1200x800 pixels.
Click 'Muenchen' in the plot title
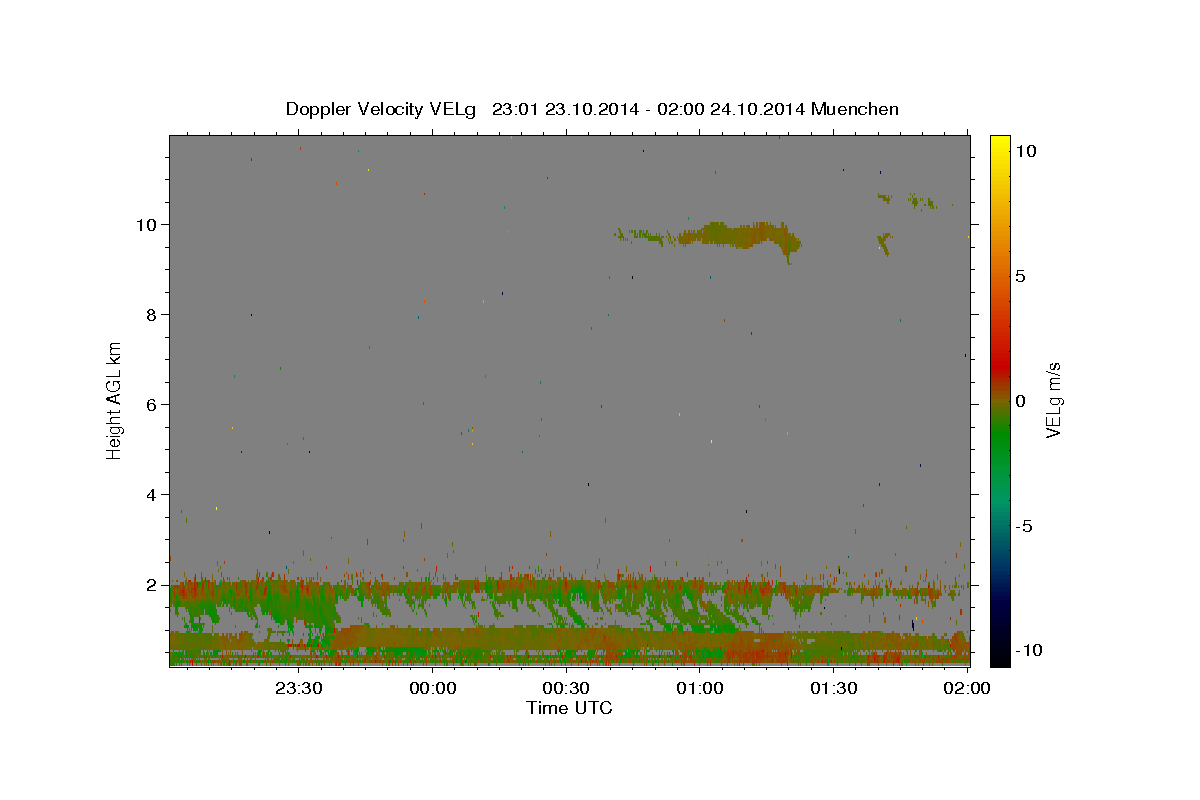pos(855,109)
